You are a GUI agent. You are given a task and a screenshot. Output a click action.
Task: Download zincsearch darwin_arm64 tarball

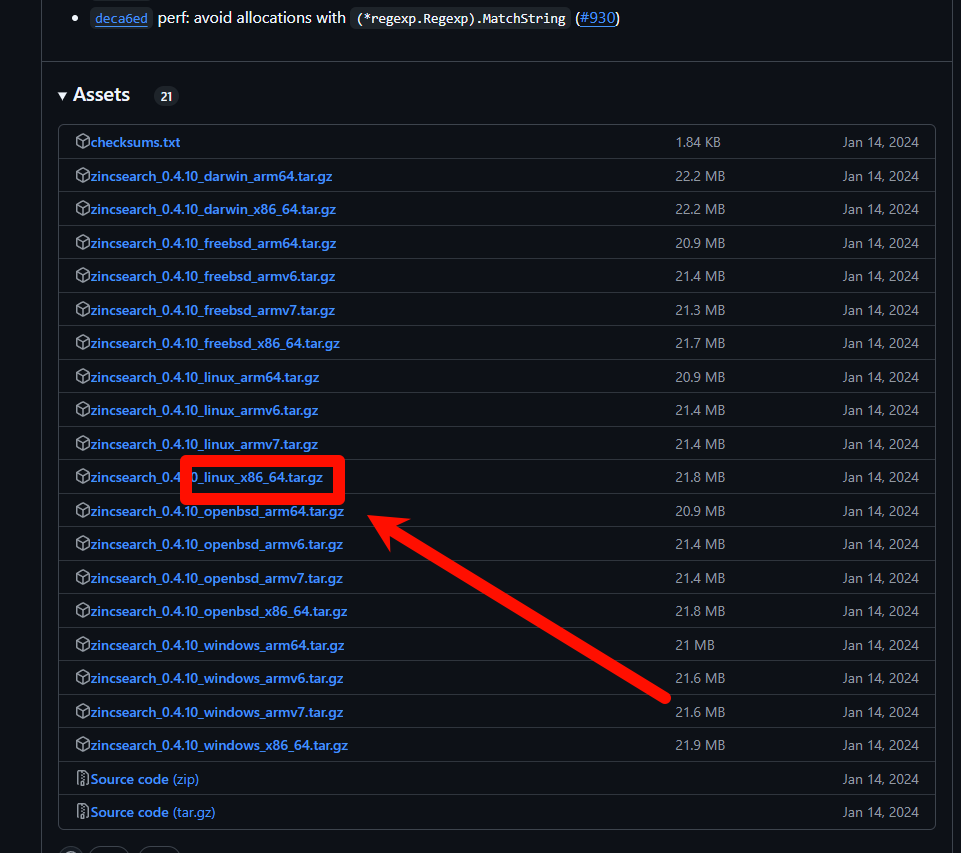pyautogui.click(x=211, y=176)
